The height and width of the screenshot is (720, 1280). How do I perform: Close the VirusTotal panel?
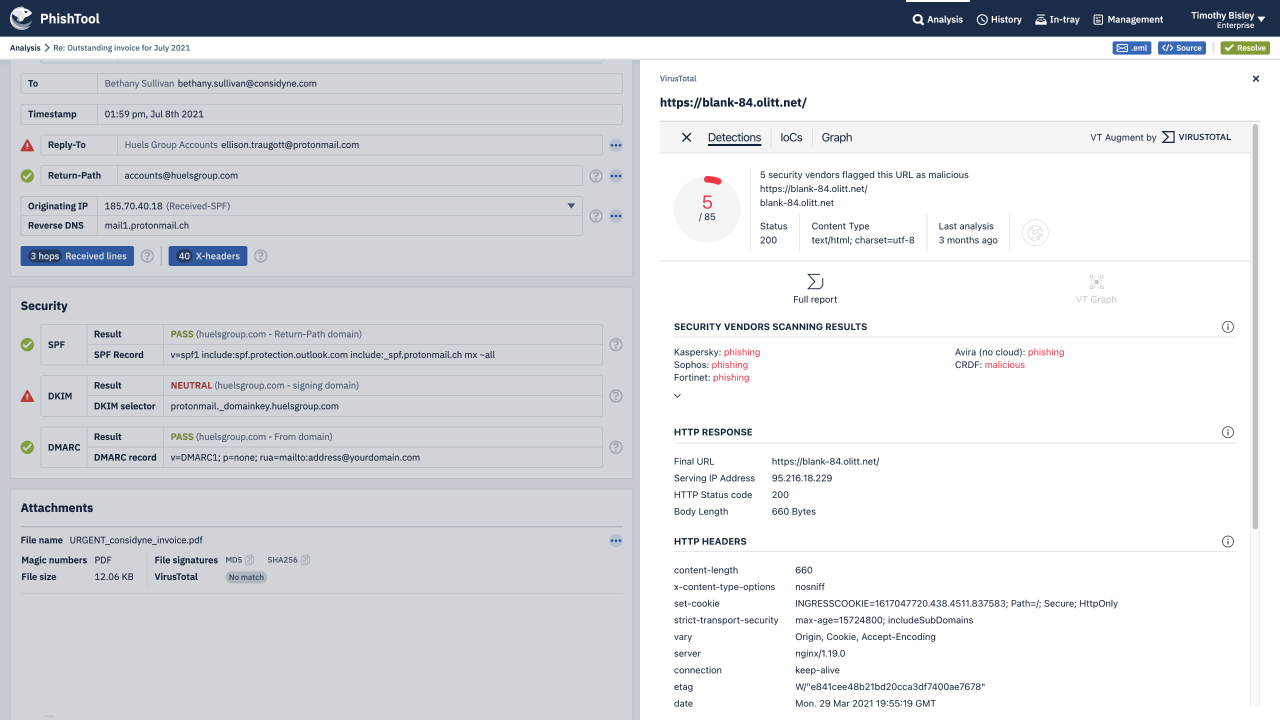1256,79
